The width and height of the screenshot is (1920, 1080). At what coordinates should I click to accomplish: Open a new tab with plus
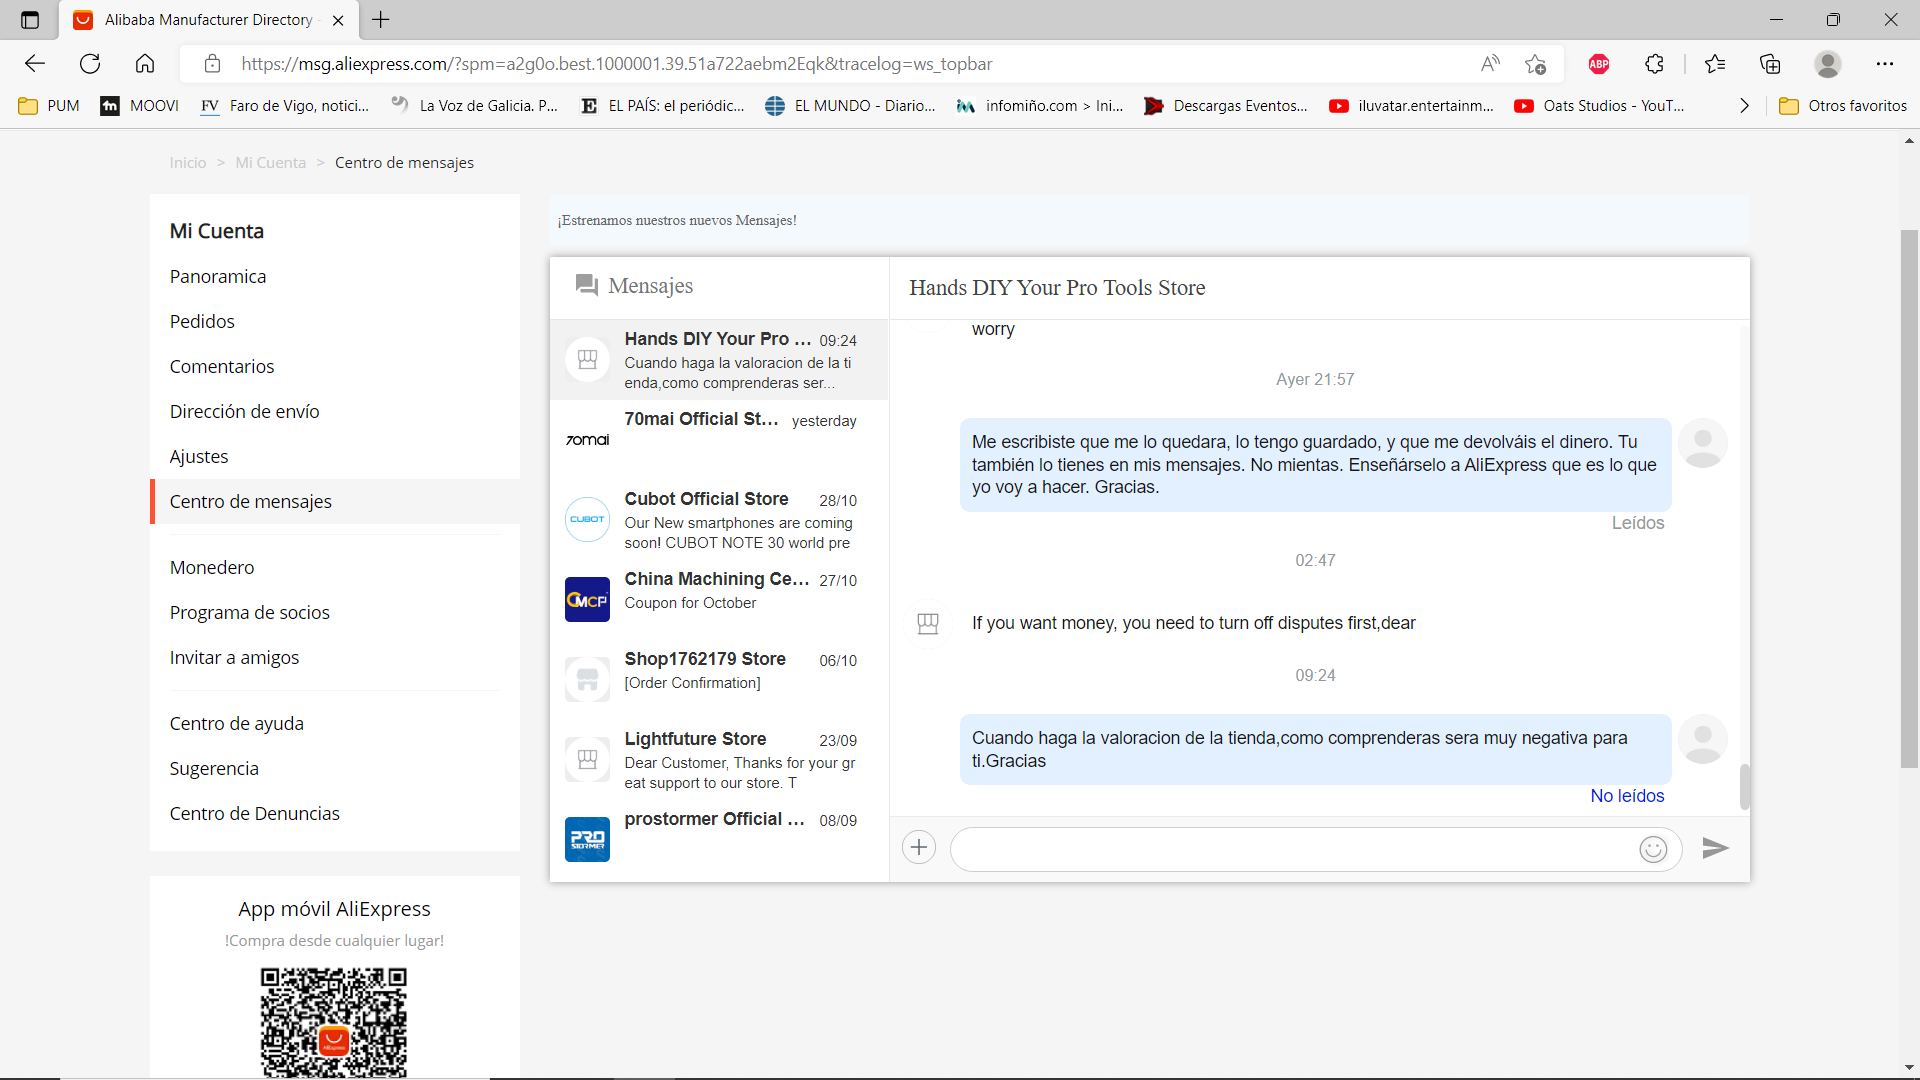tap(381, 20)
